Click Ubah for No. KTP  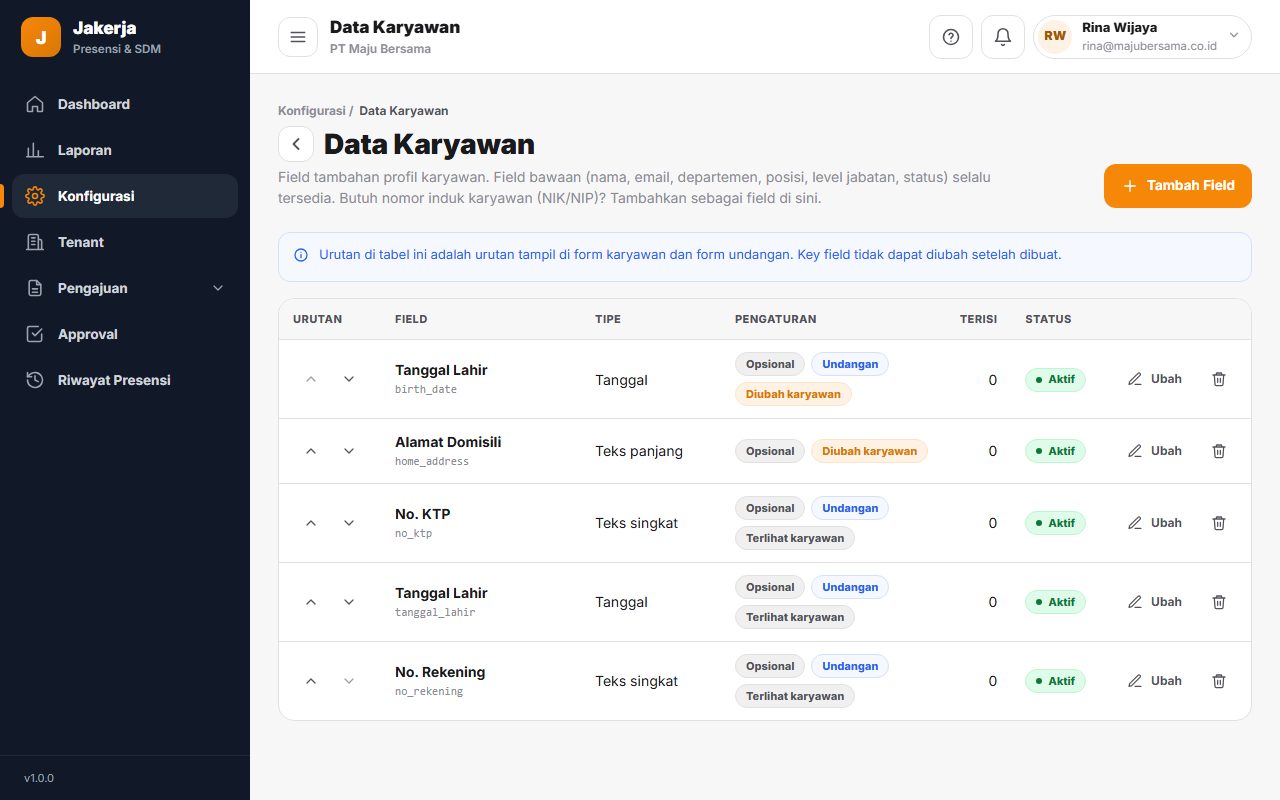point(1155,523)
